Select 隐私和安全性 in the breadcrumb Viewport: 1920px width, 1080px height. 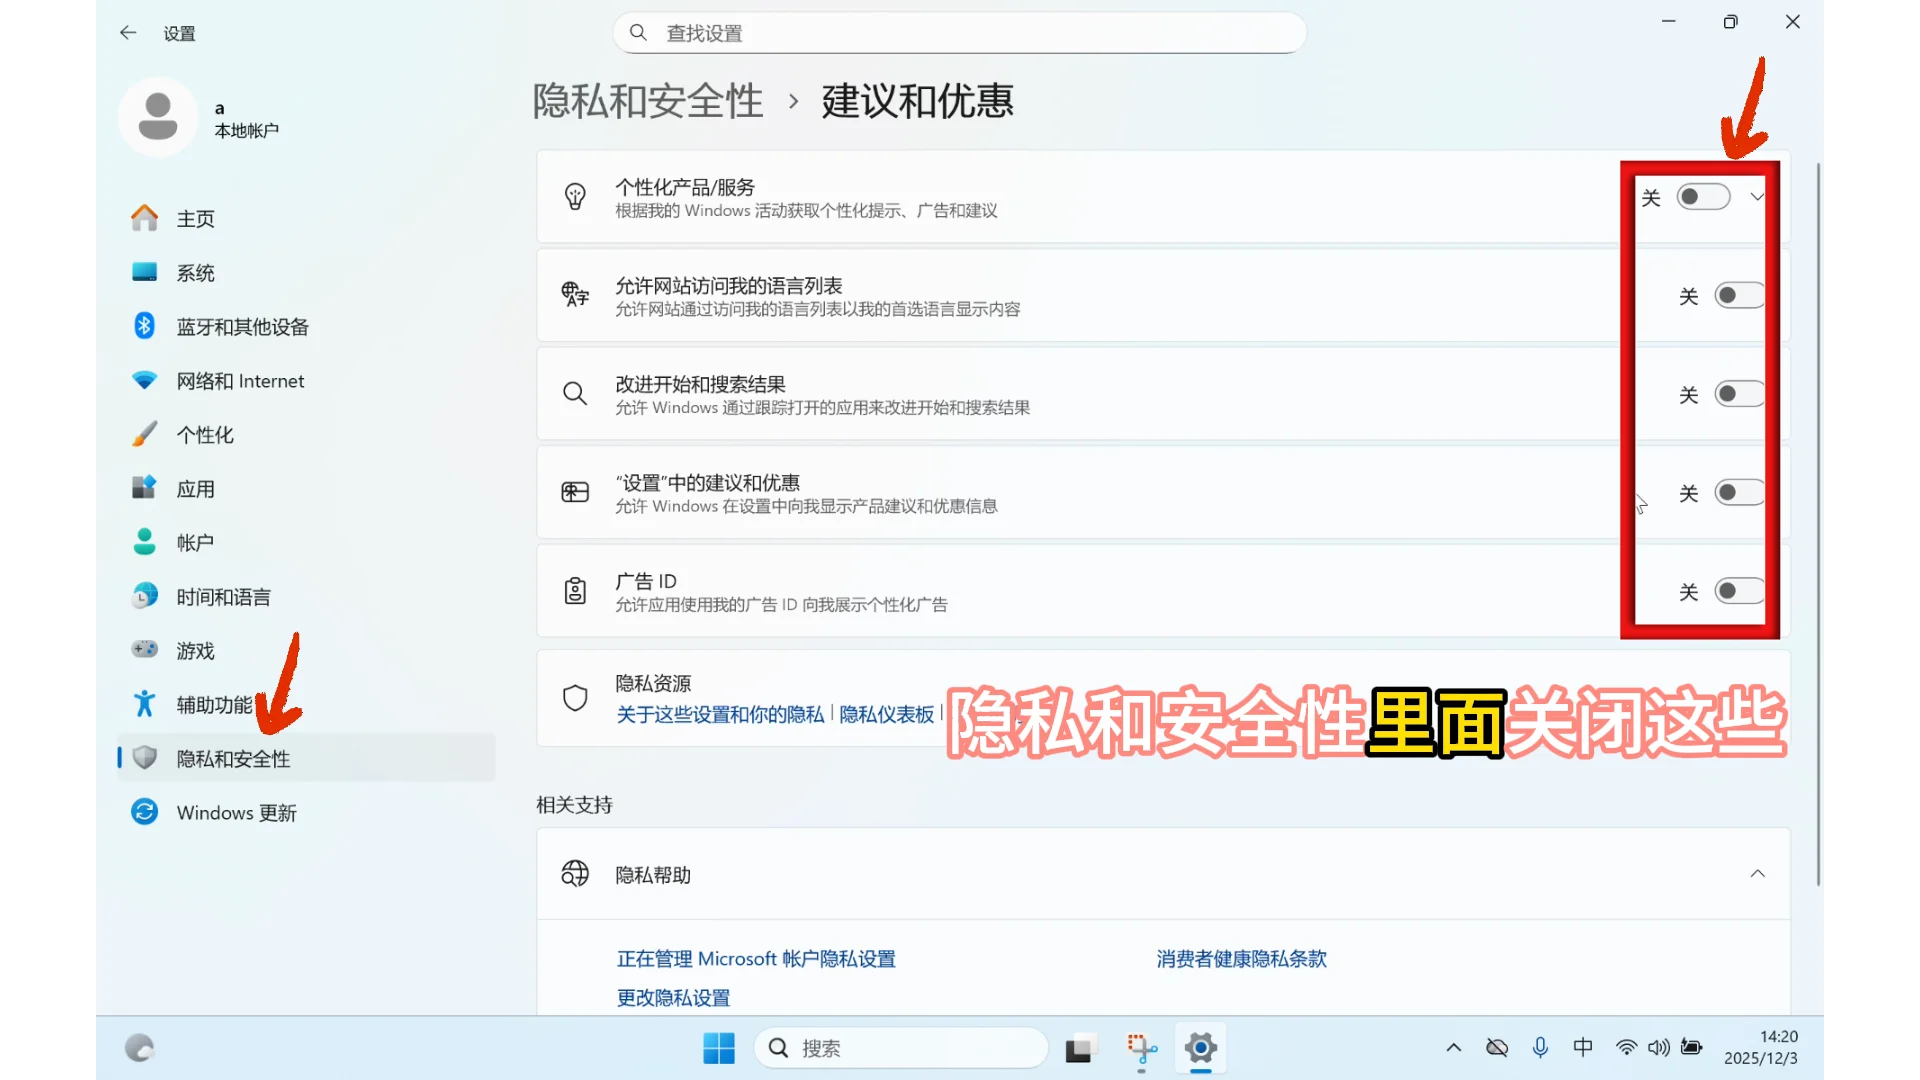click(647, 100)
